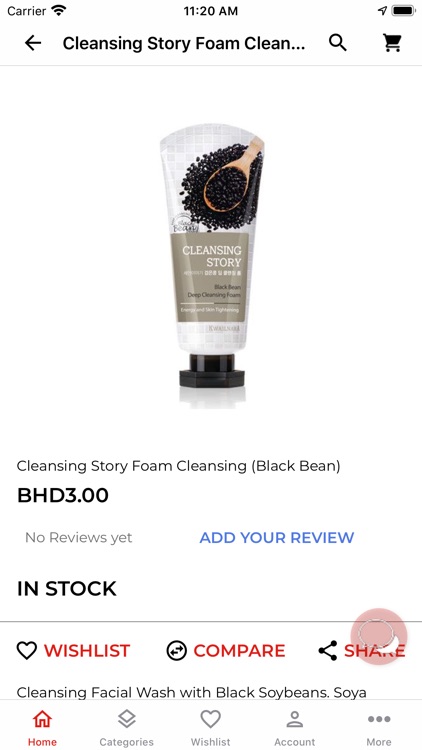The width and height of the screenshot is (422, 750).
Task: Tap the SHARE button label
Action: point(375,651)
